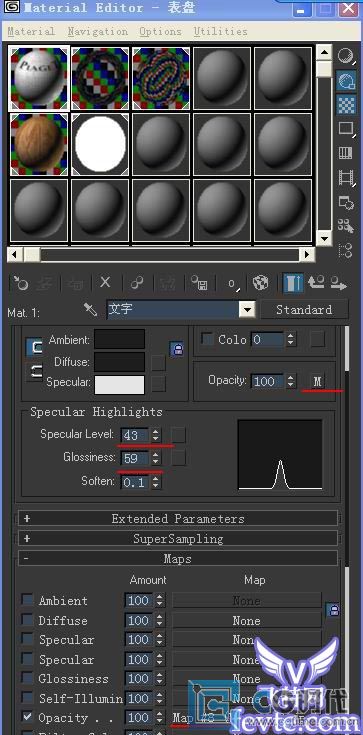Toggle the Ambient-Diffuse lock button

36,347
